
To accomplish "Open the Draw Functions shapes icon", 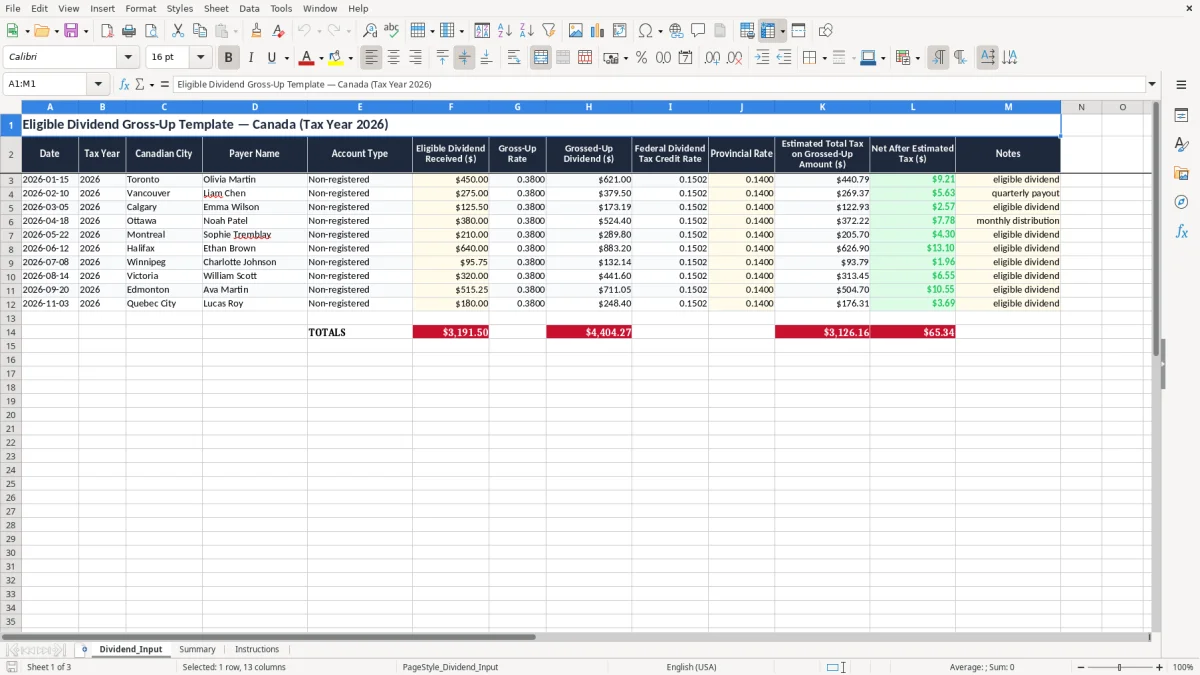I will tap(825, 31).
